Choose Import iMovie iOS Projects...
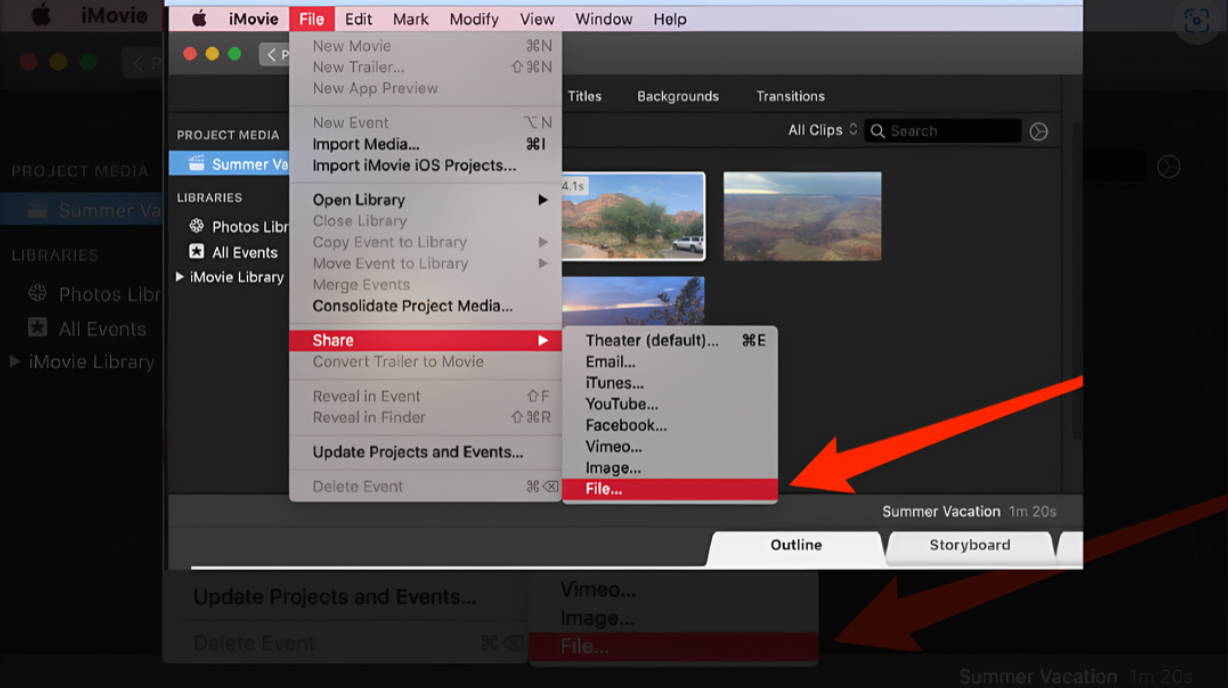1228x688 pixels. tap(425, 165)
